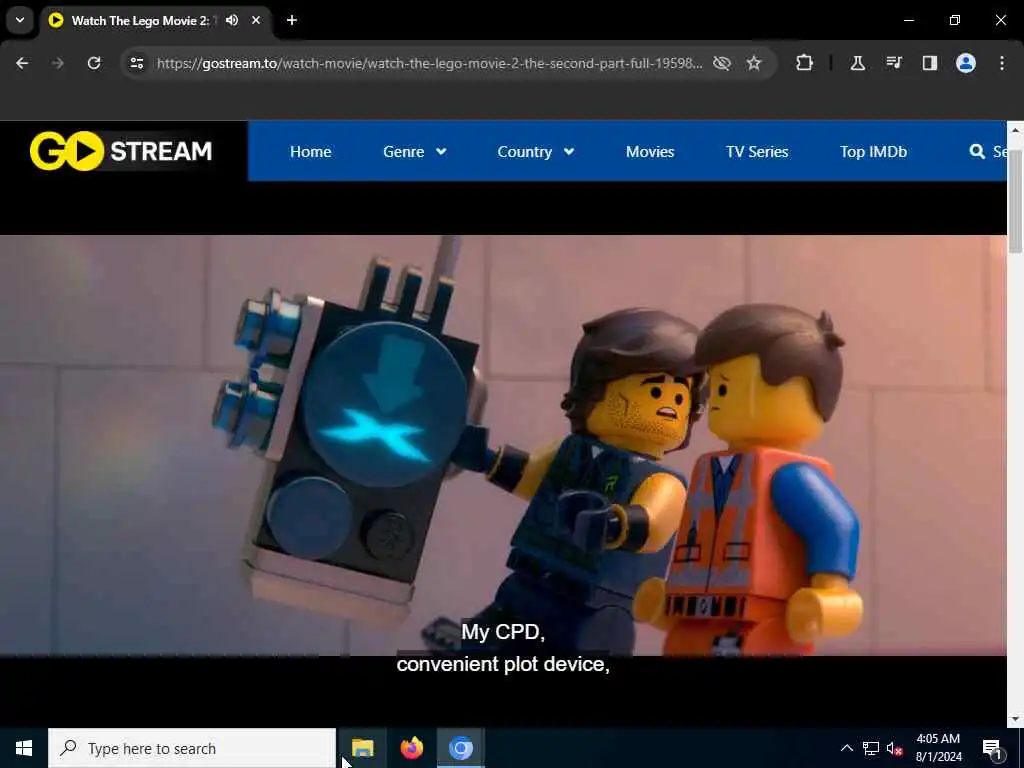Viewport: 1024px width, 768px height.
Task: Click the taskbar search box
Action: point(192,748)
